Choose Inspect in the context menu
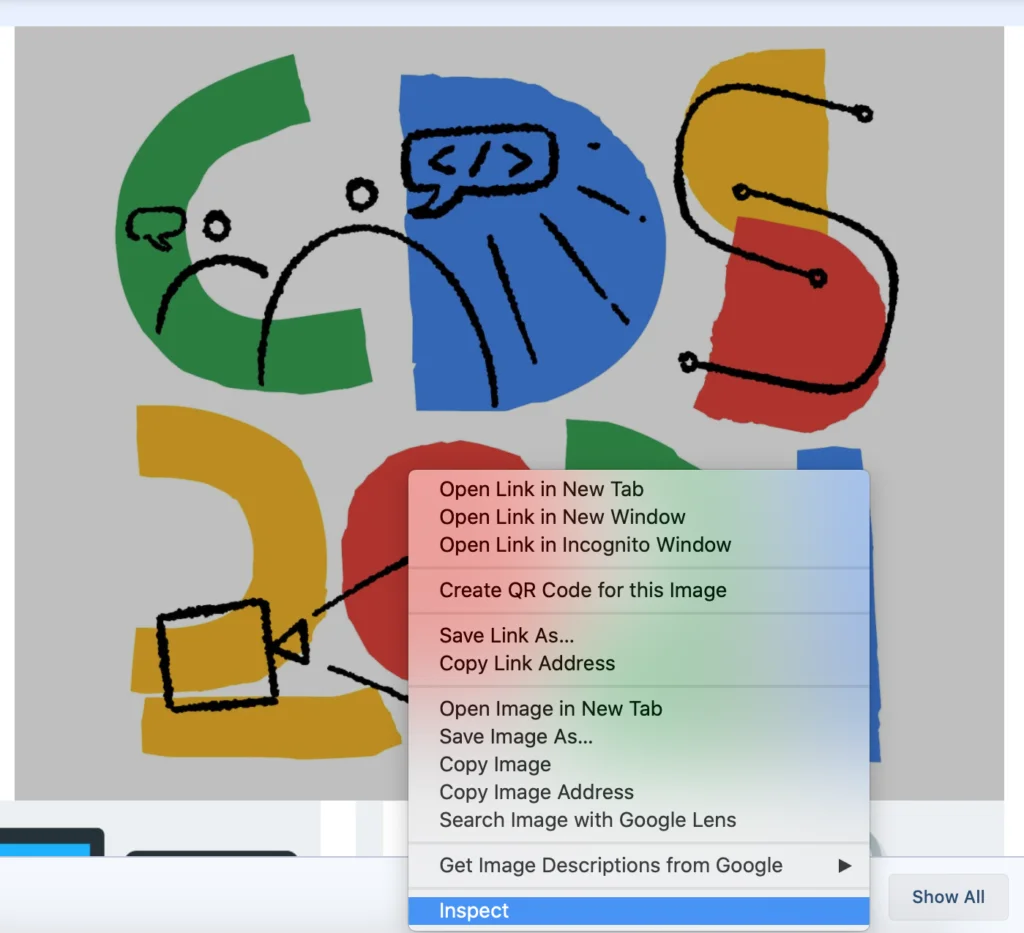 [639, 911]
